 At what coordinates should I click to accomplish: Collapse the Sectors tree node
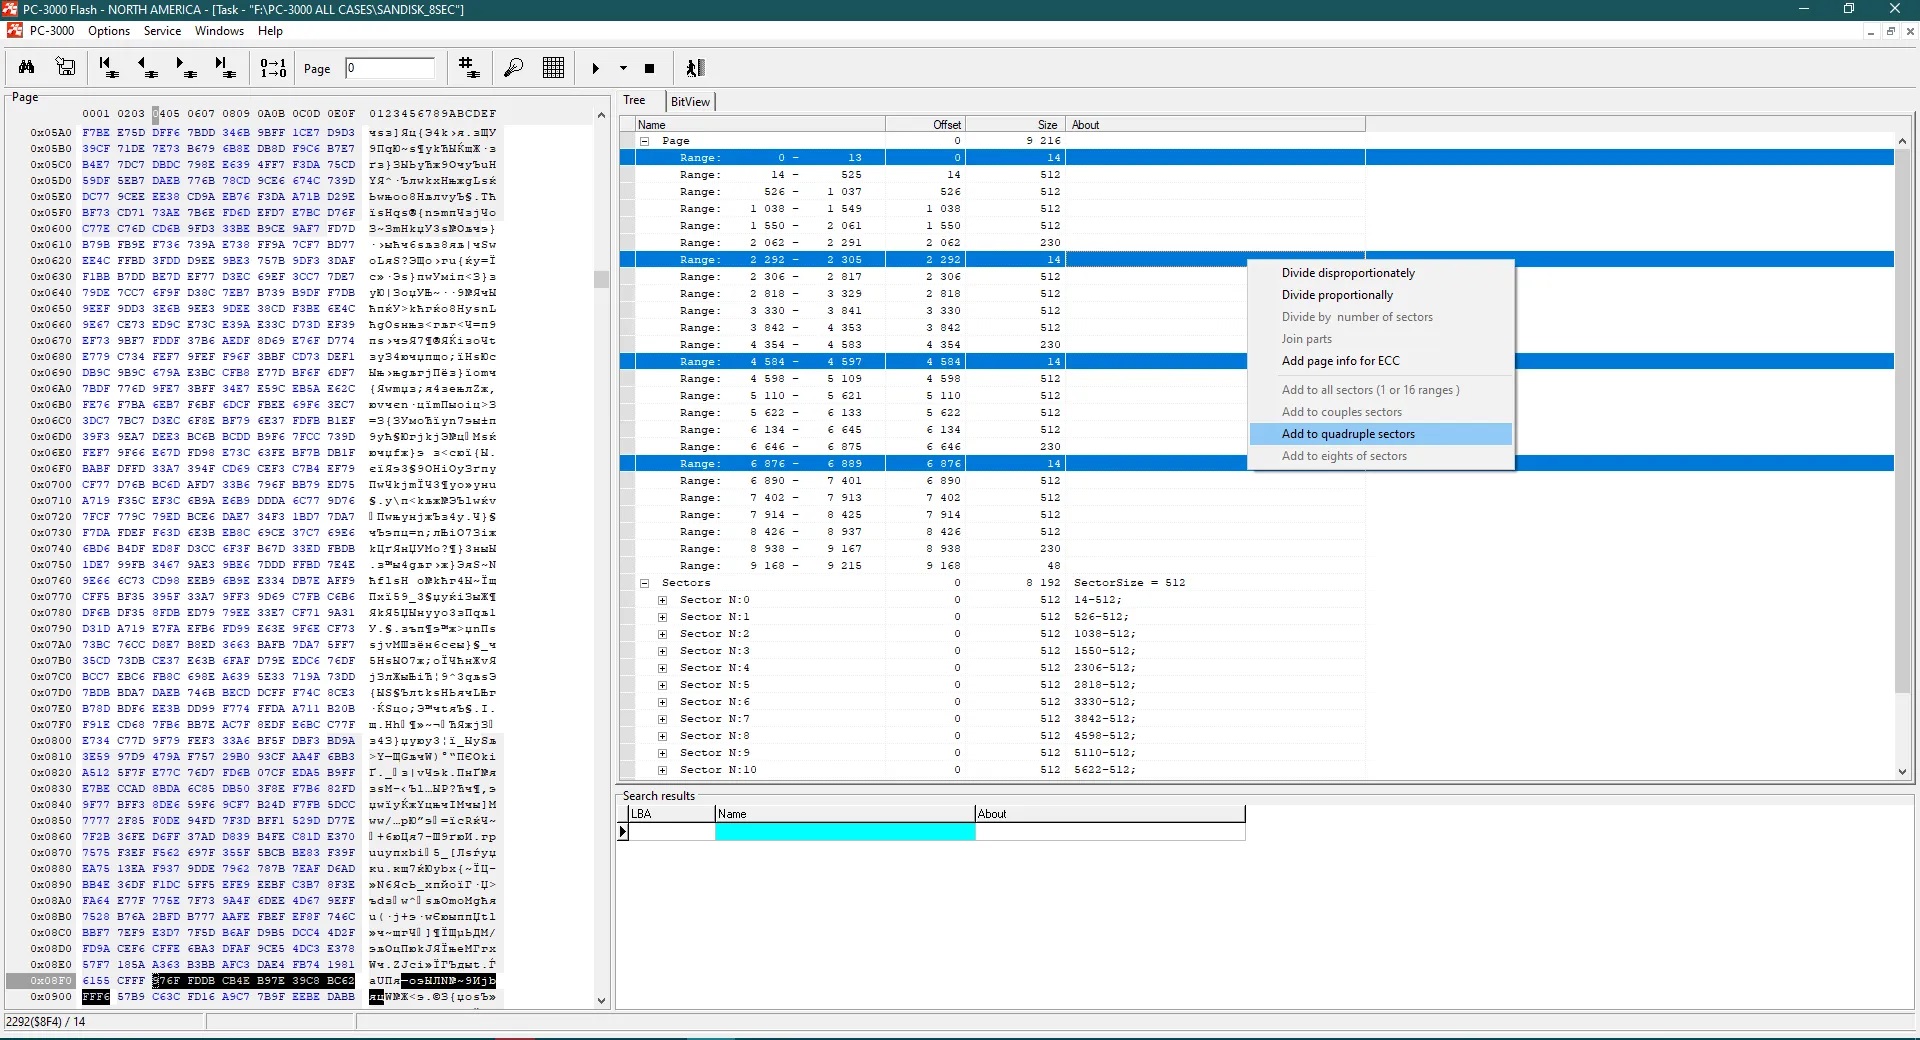click(645, 583)
